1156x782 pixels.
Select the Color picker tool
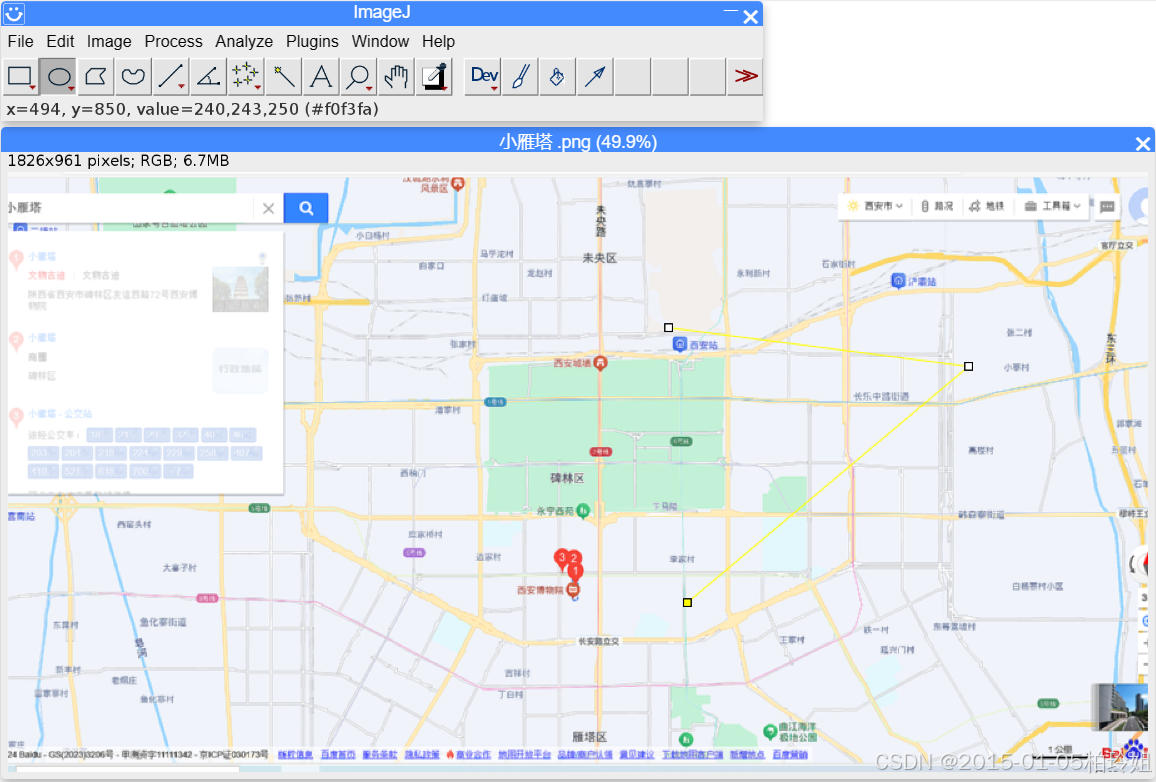[x=434, y=76]
